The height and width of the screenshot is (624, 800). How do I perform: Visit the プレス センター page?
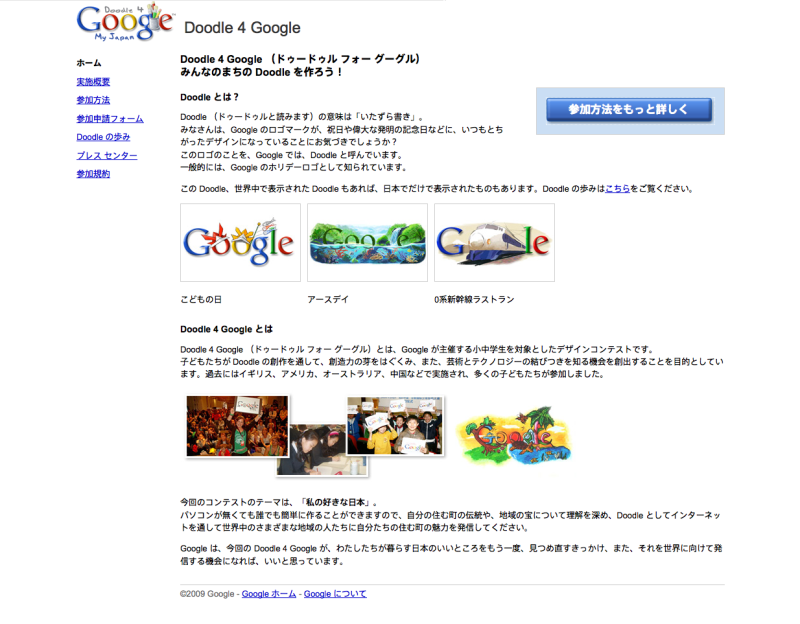[x=107, y=156]
